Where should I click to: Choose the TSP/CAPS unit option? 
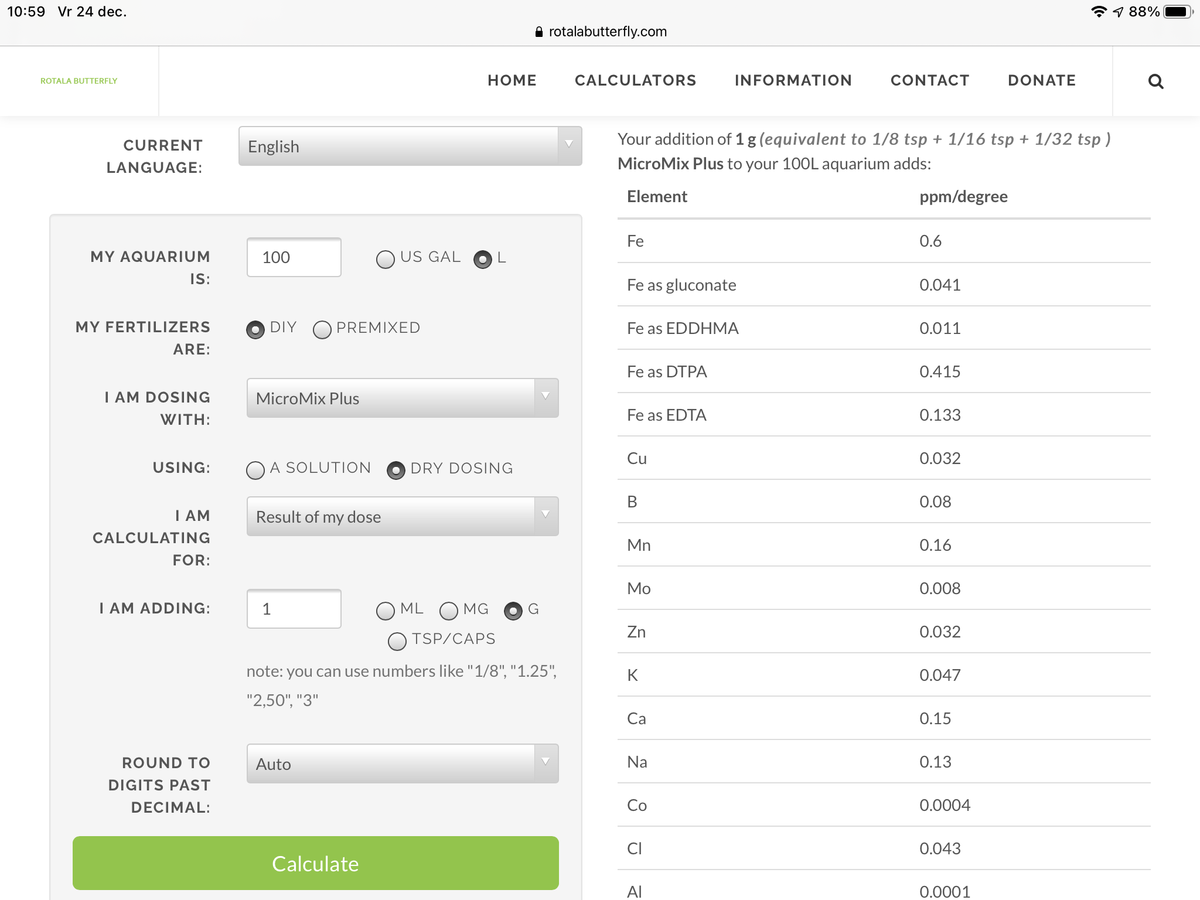(397, 640)
